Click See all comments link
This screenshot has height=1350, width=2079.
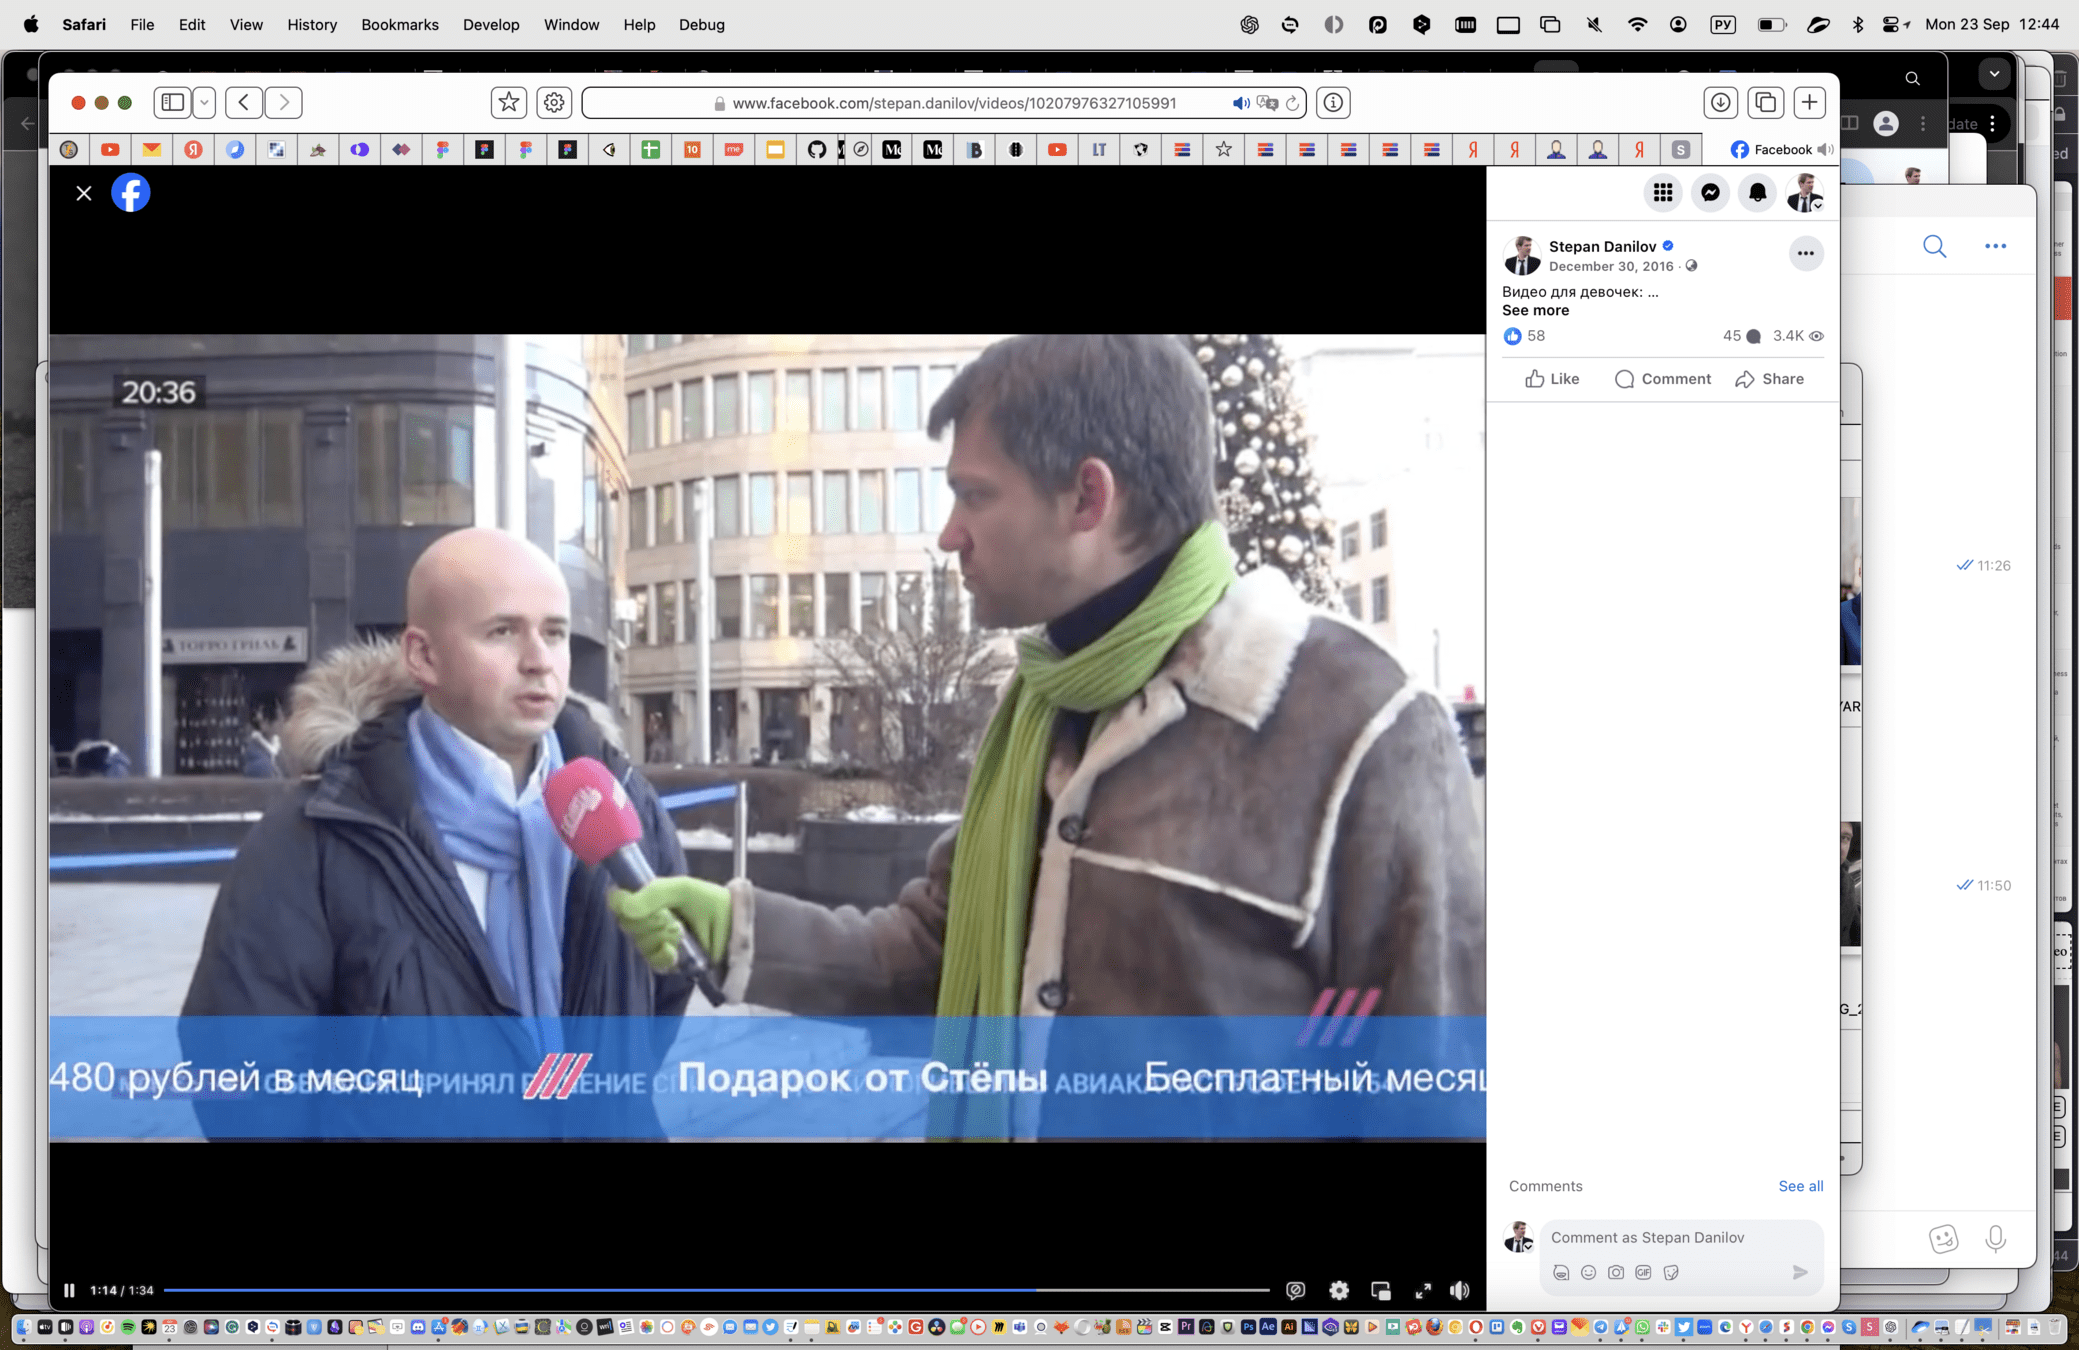click(1800, 1186)
